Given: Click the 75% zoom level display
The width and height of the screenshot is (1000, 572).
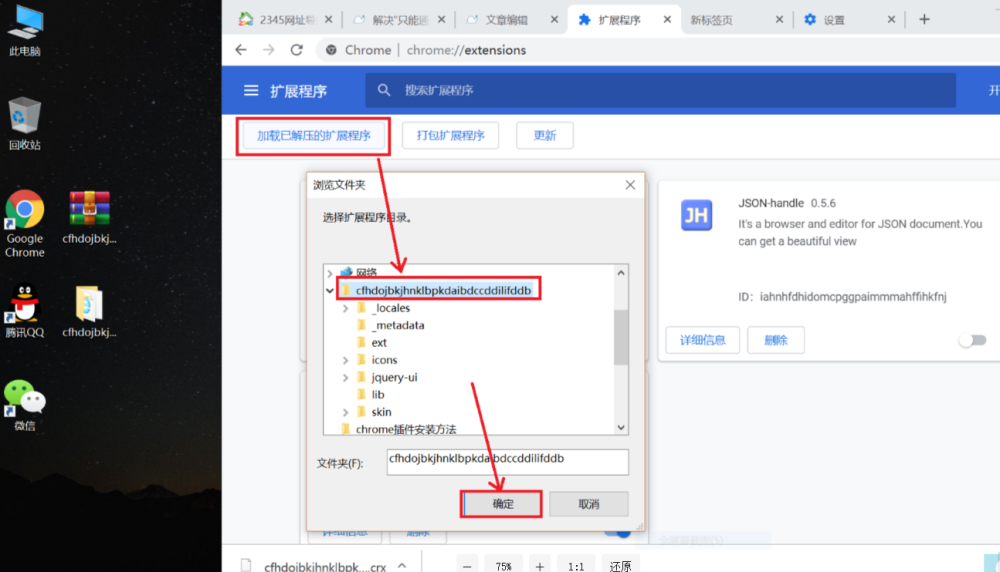Looking at the screenshot, I should pyautogui.click(x=504, y=566).
